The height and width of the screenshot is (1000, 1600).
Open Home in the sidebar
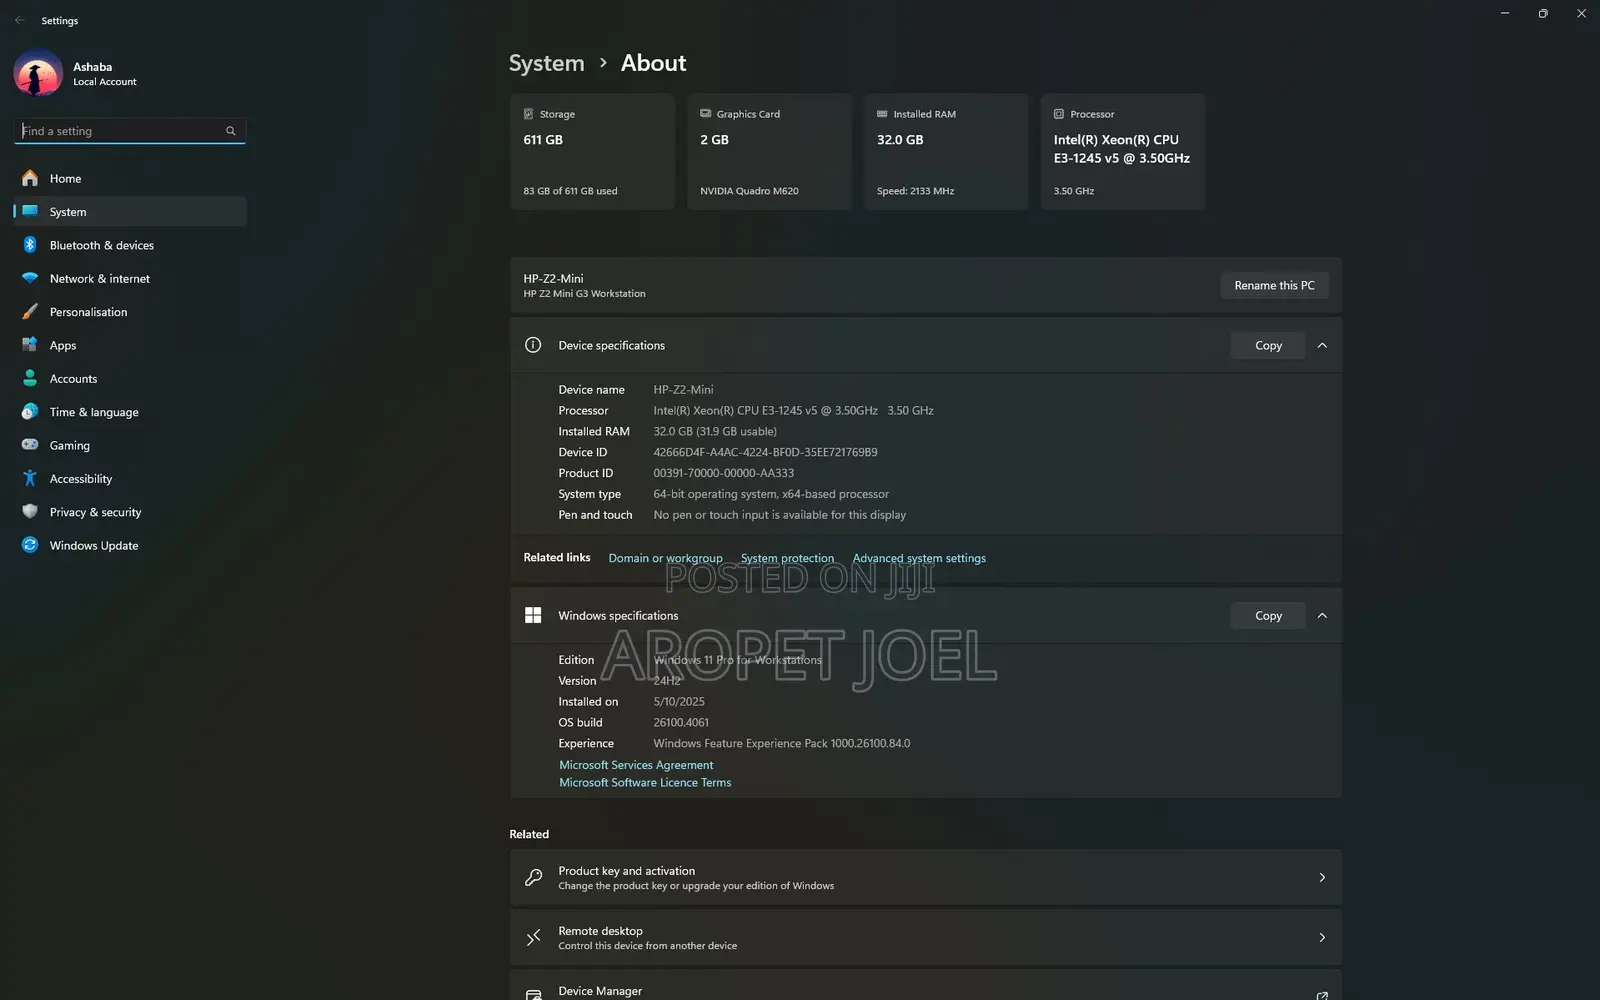[130, 178]
